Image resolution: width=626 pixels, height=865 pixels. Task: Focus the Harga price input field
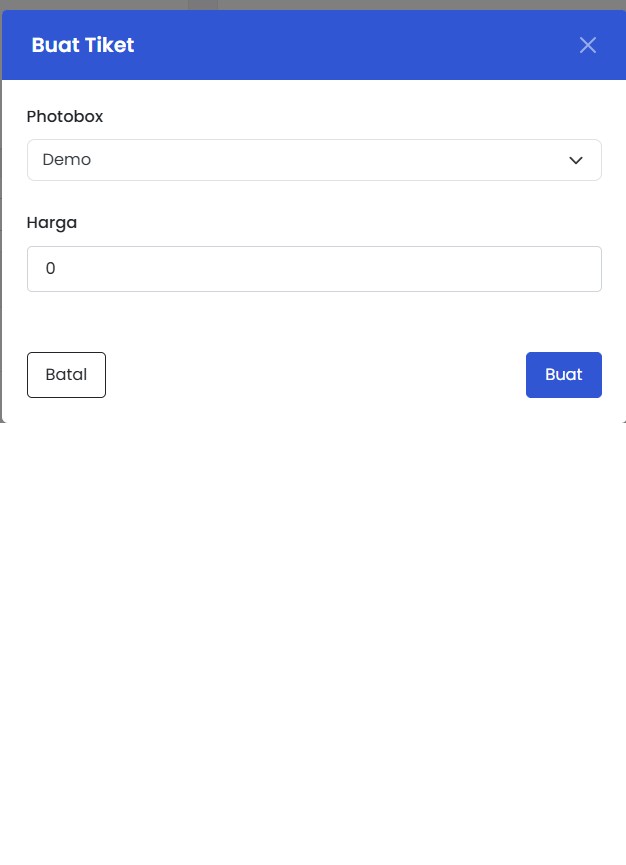click(x=314, y=269)
